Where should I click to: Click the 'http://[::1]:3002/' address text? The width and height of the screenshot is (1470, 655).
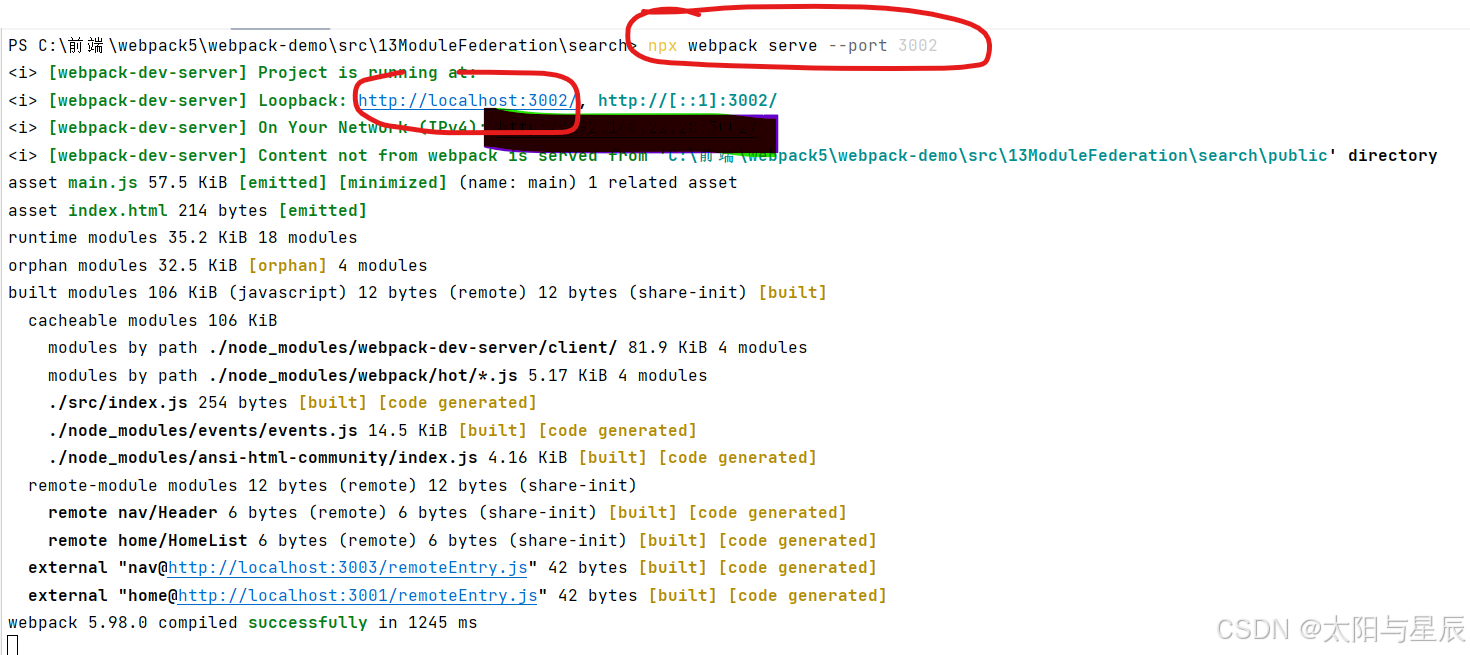(x=687, y=100)
